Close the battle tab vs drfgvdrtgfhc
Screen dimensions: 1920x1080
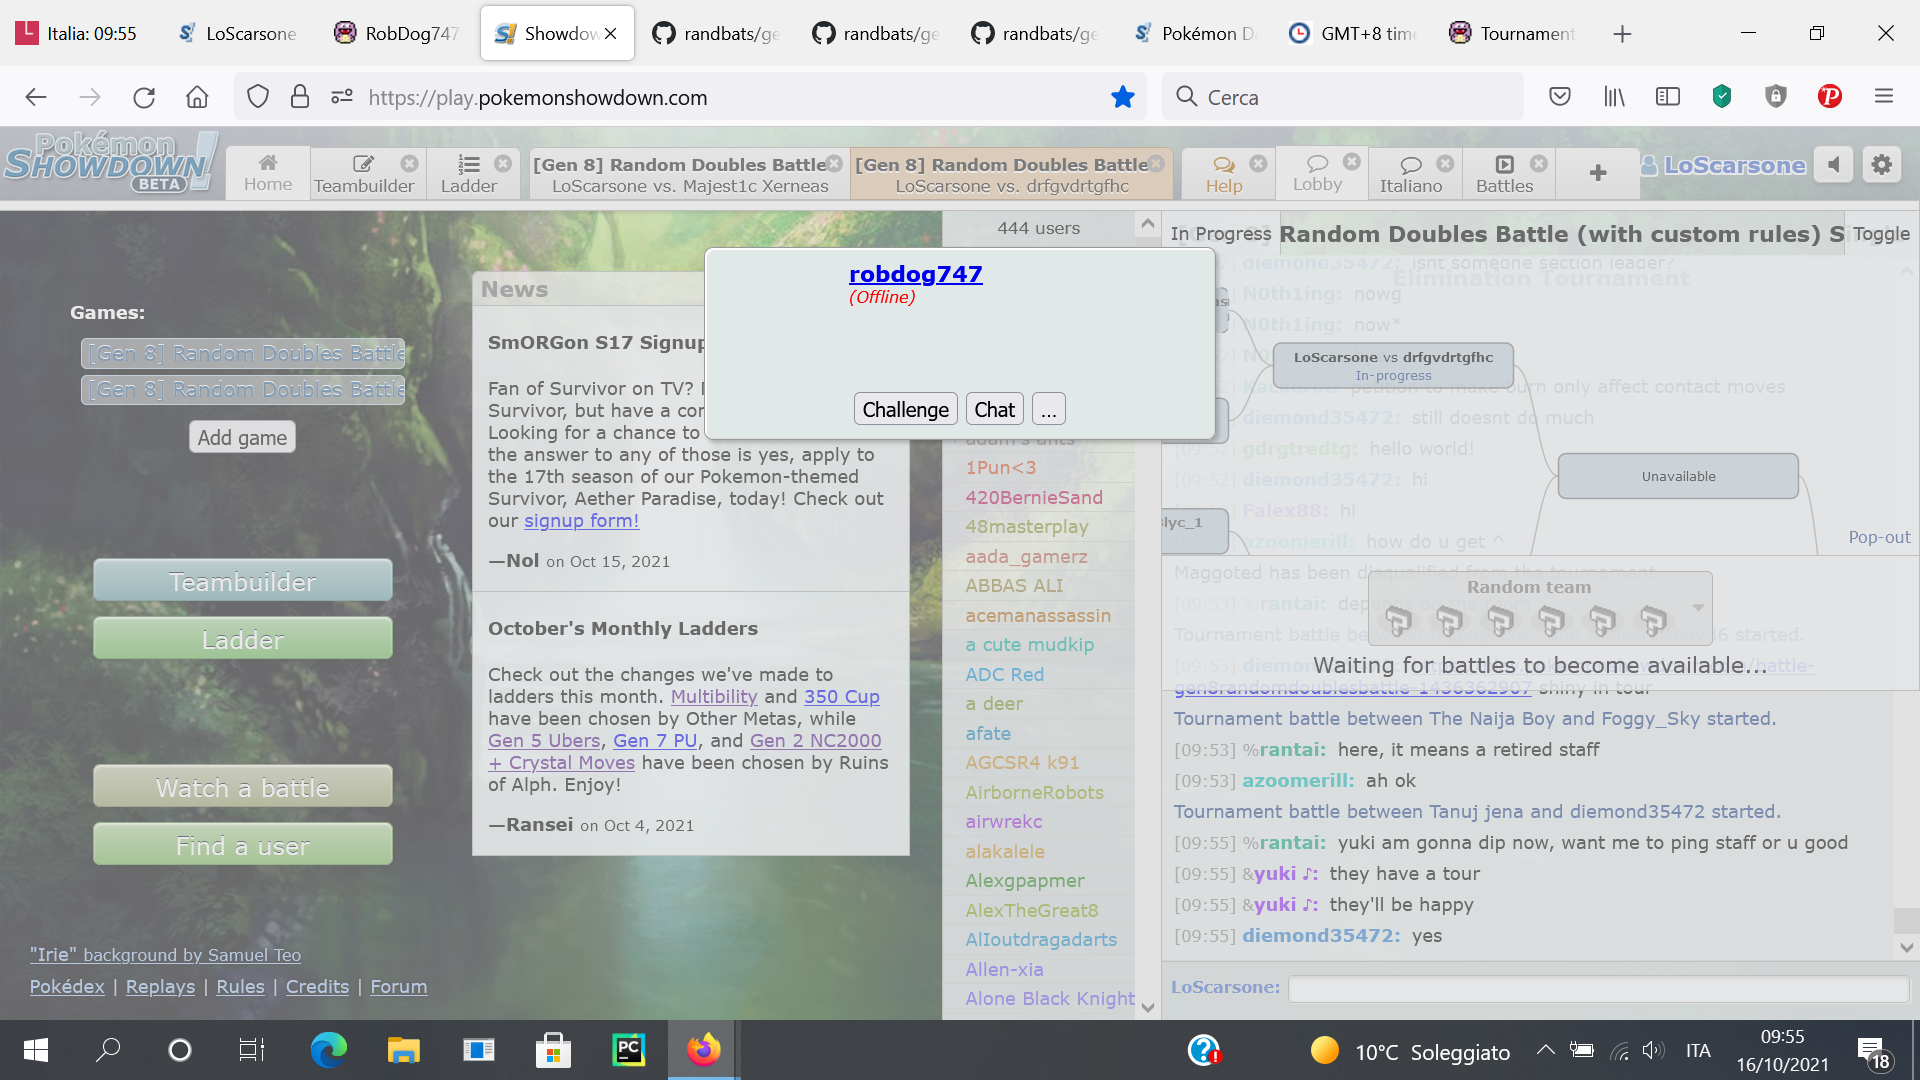(1156, 163)
